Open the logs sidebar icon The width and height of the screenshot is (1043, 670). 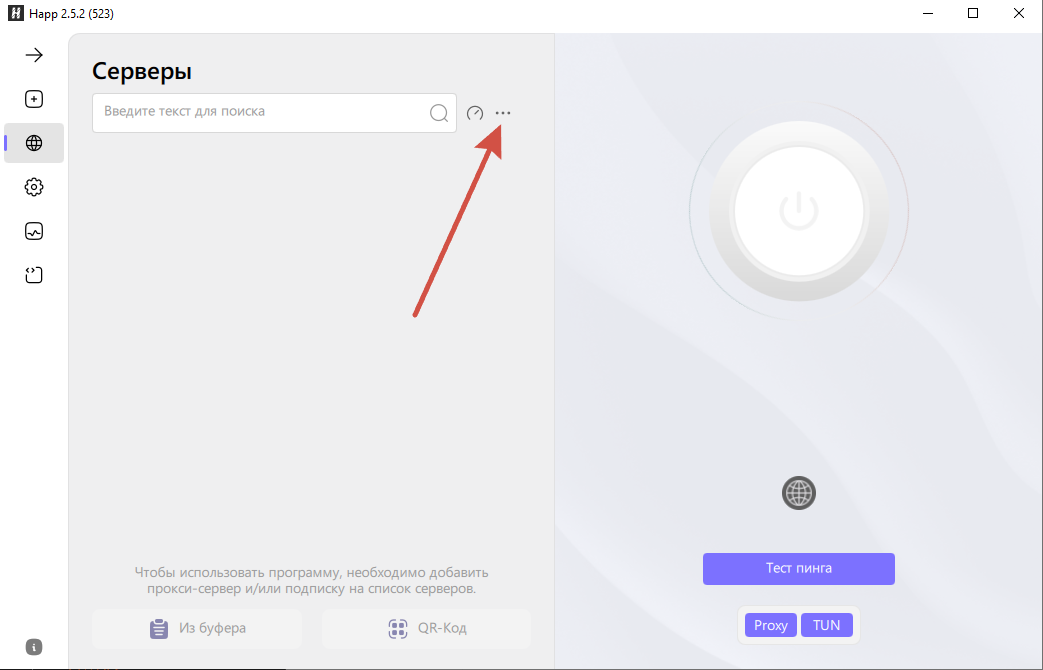34,275
